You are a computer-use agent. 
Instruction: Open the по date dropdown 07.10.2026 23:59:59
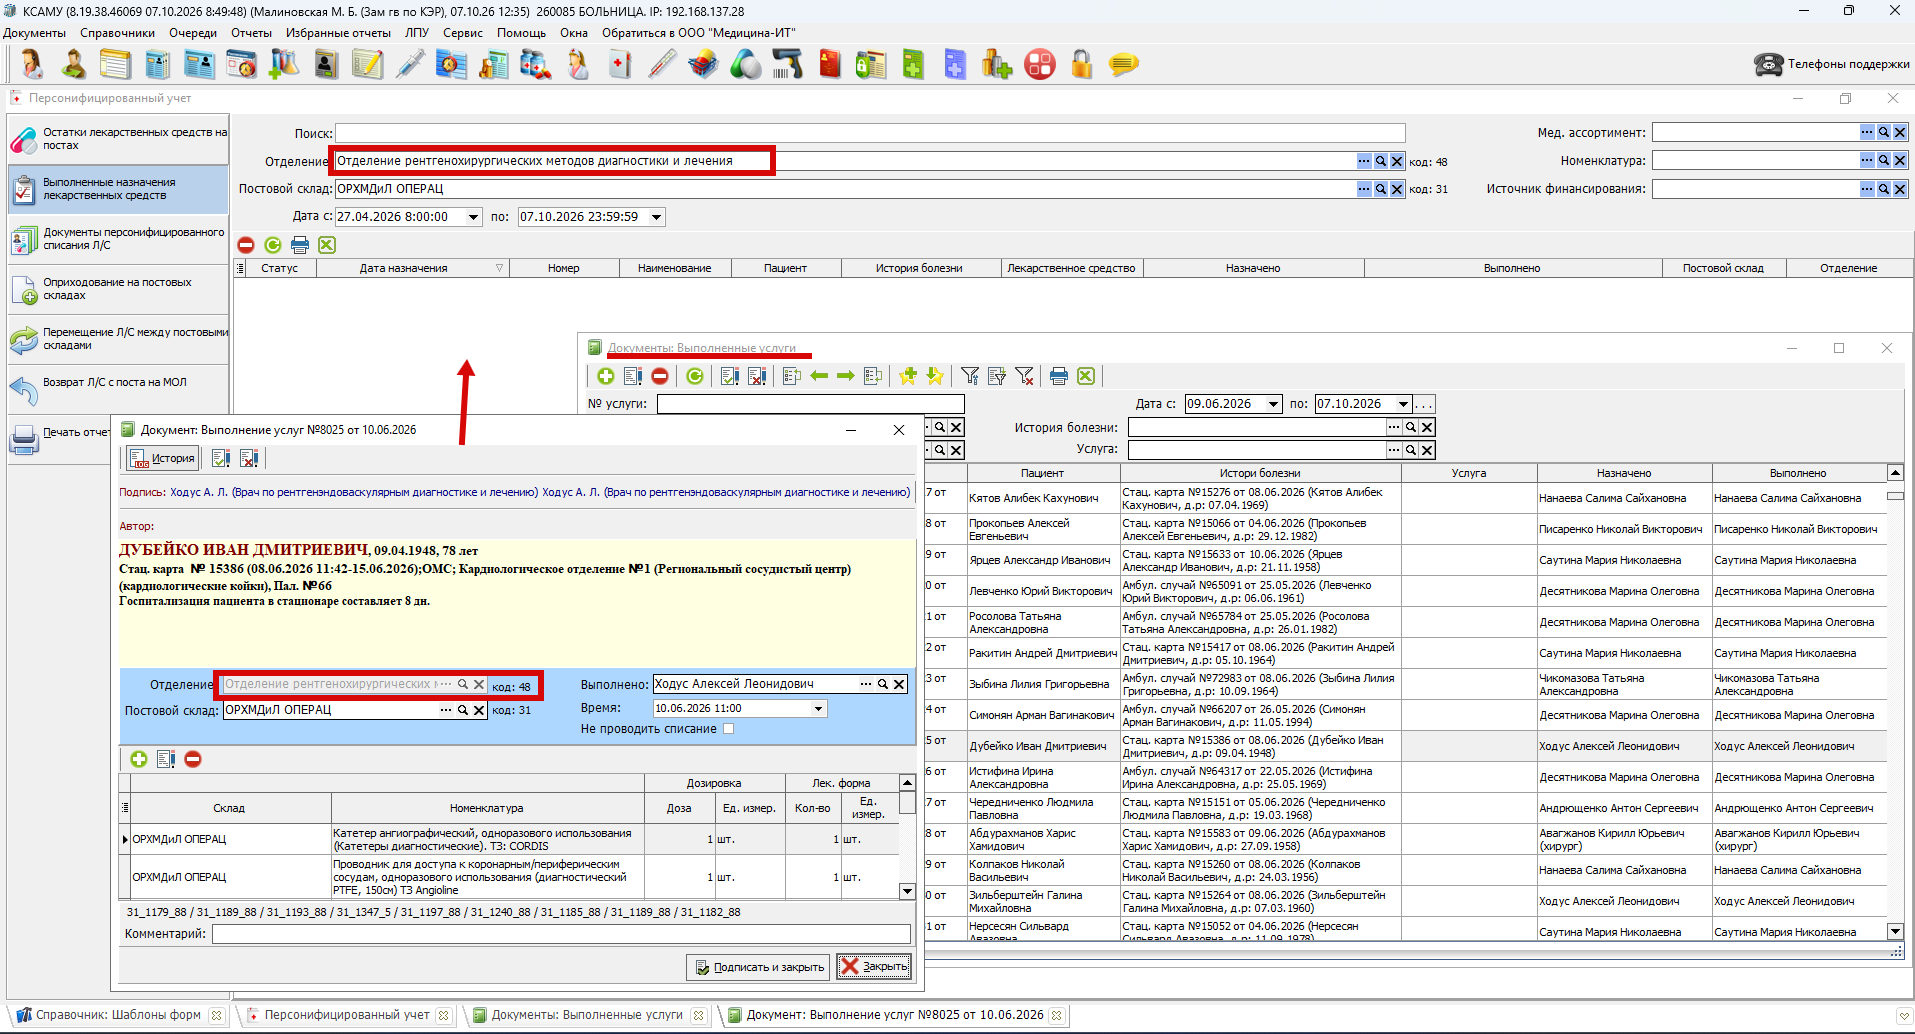pos(657,217)
